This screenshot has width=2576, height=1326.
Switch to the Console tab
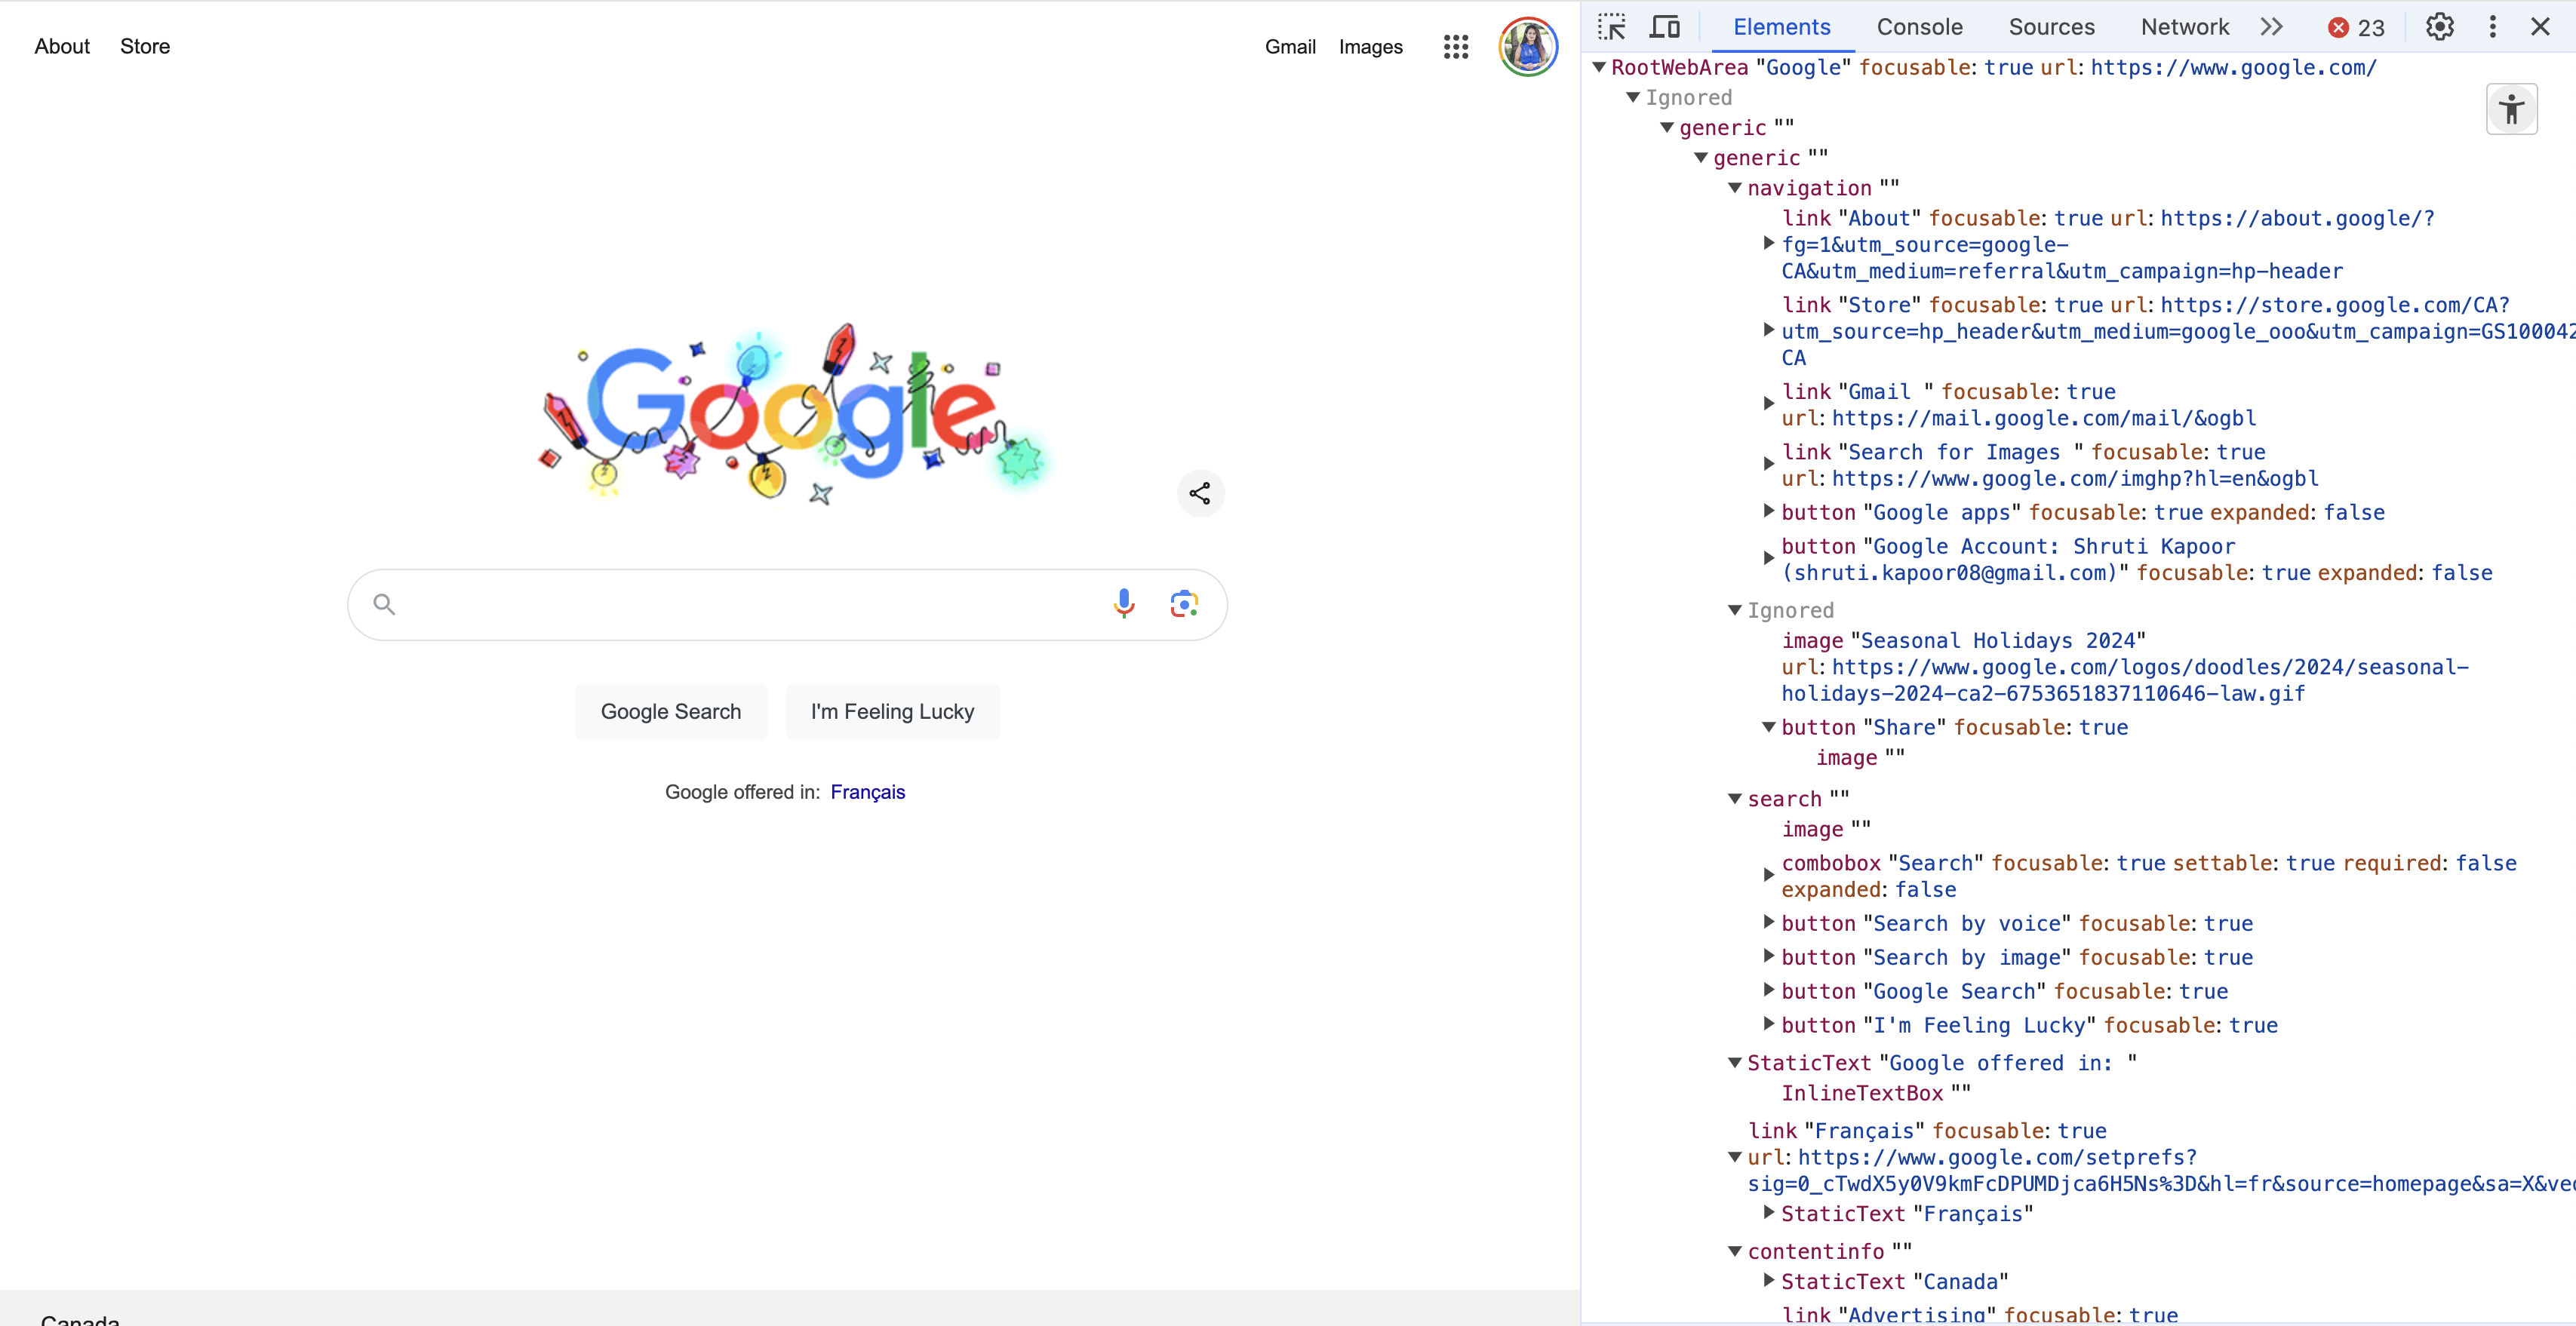(1920, 27)
